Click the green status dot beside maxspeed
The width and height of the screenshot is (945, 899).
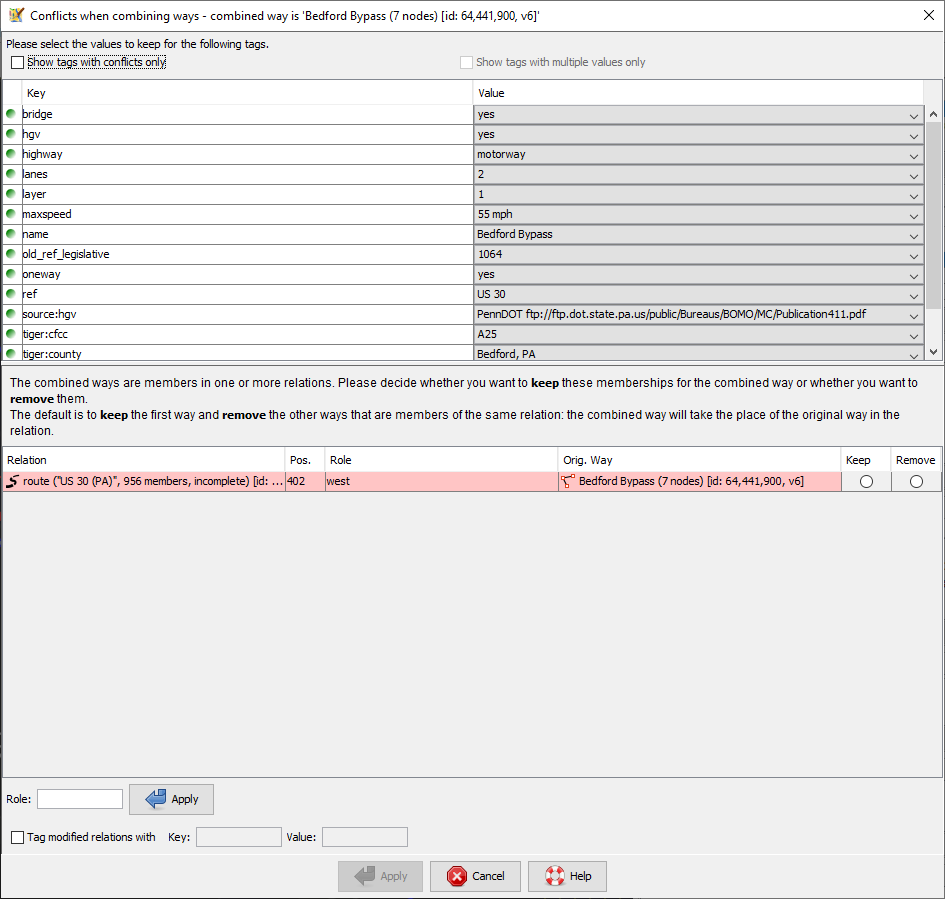(11, 214)
